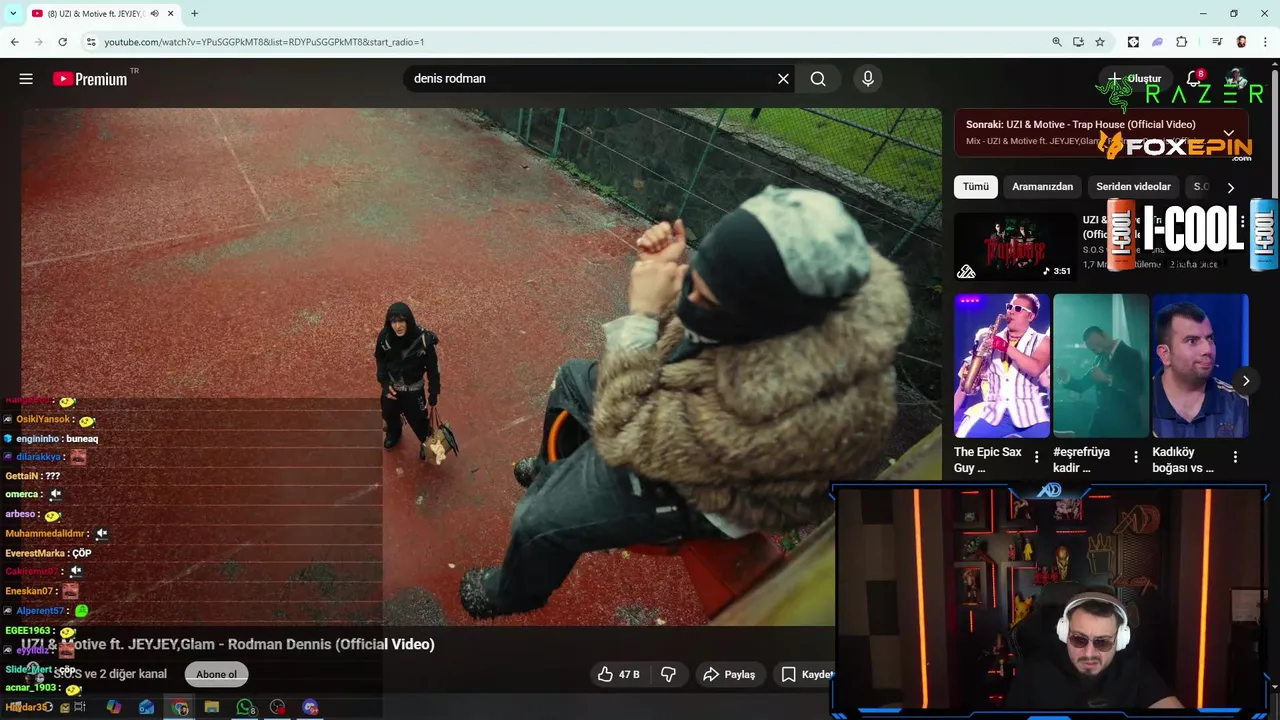The width and height of the screenshot is (1280, 720).
Task: Click 'Sonraki: UZI & Motive - Trap House' title
Action: pyautogui.click(x=1080, y=125)
